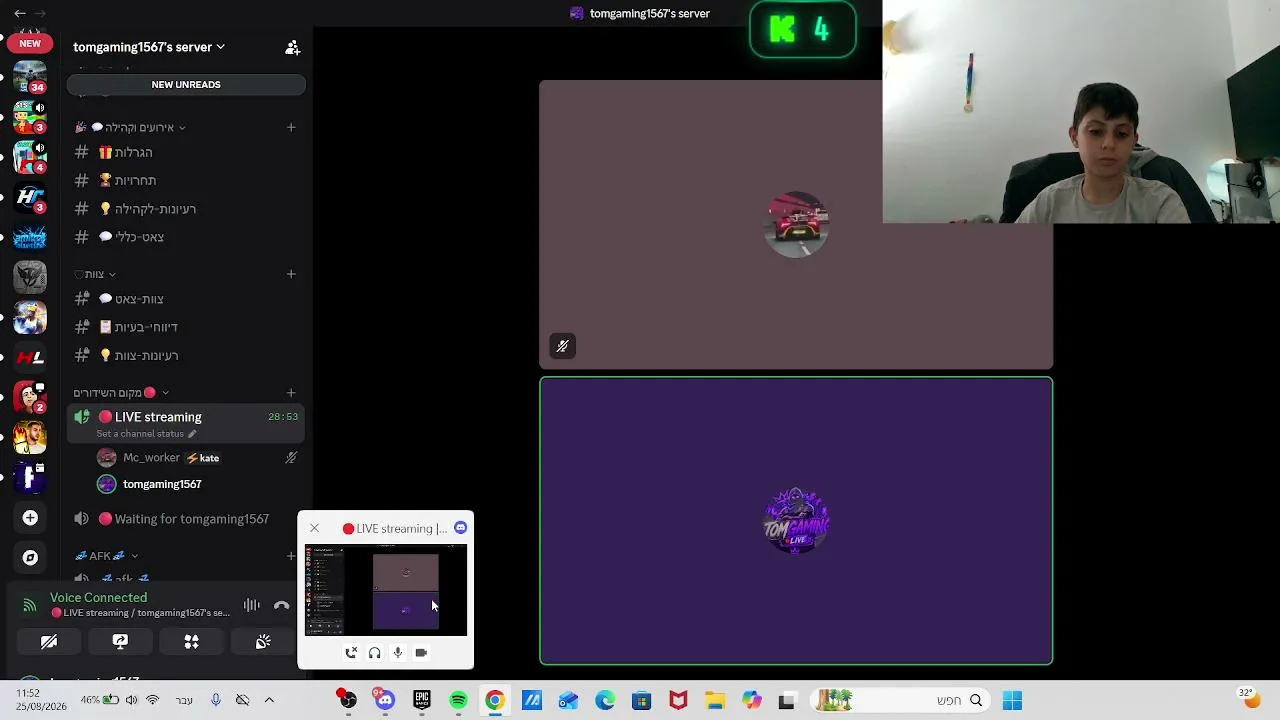This screenshot has width=1280, height=720.
Task: Open Google Chrome from the taskbar
Action: coord(495,700)
